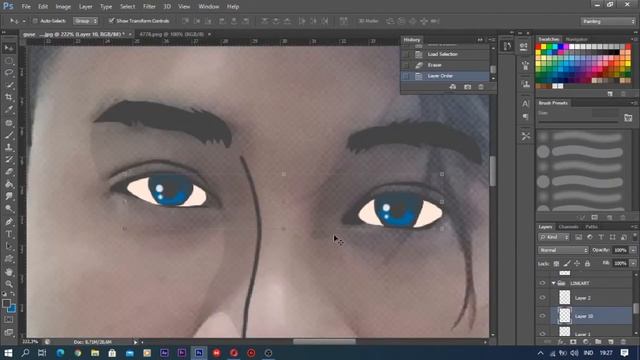Select the Smudge tool
Image resolution: width=640 pixels, height=360 pixels.
[x=9, y=196]
